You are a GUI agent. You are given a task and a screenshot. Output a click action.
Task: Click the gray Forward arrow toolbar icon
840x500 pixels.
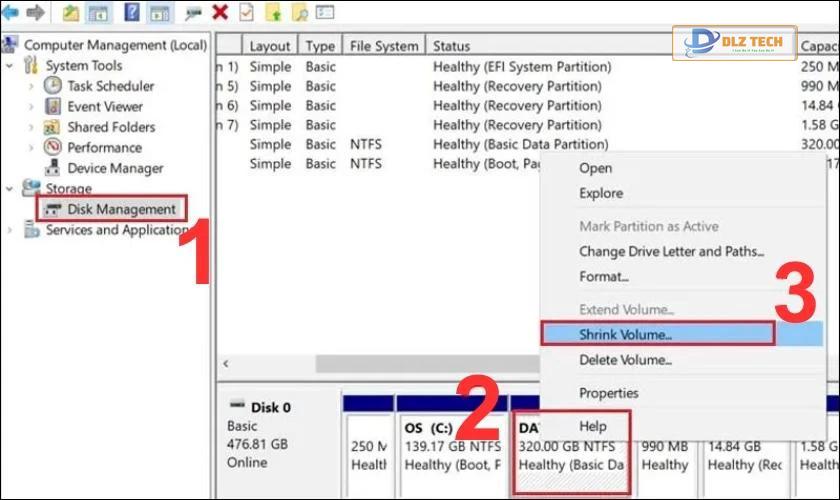[35, 12]
